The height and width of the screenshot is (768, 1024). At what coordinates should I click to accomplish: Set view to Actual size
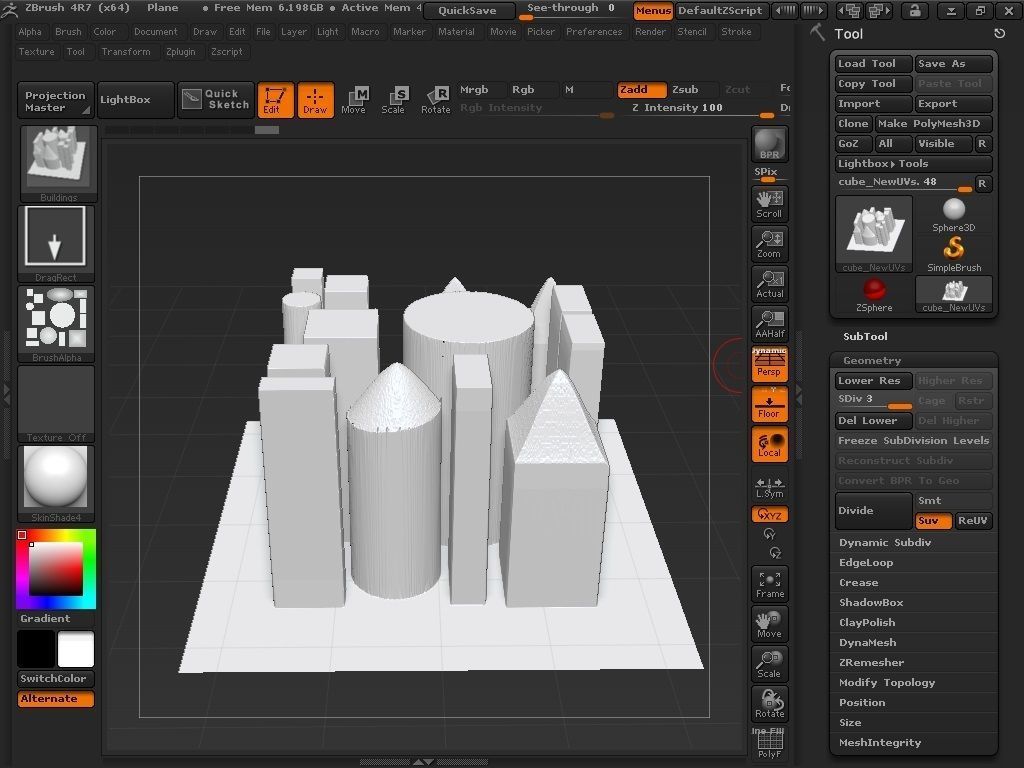pos(769,284)
